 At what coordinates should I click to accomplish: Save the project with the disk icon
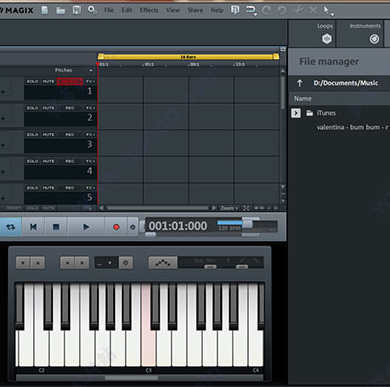coord(77,10)
